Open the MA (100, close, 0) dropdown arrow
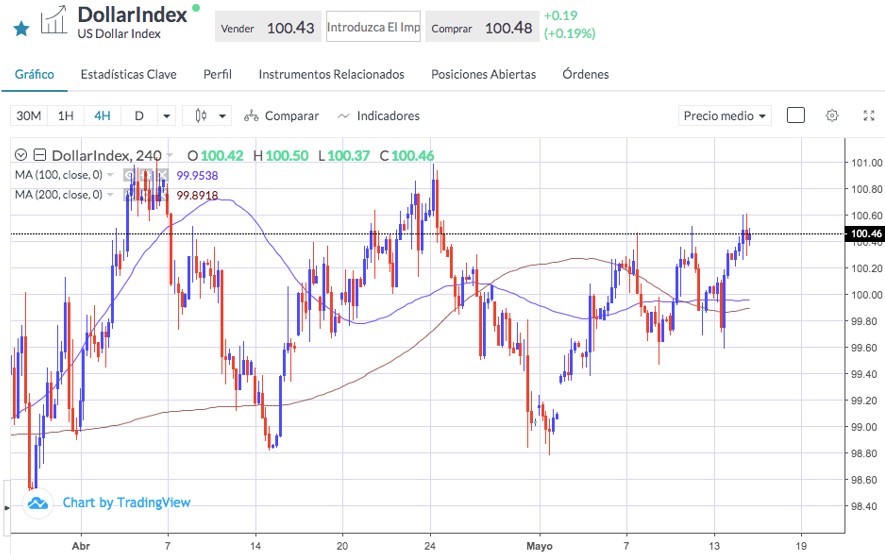 pos(110,175)
